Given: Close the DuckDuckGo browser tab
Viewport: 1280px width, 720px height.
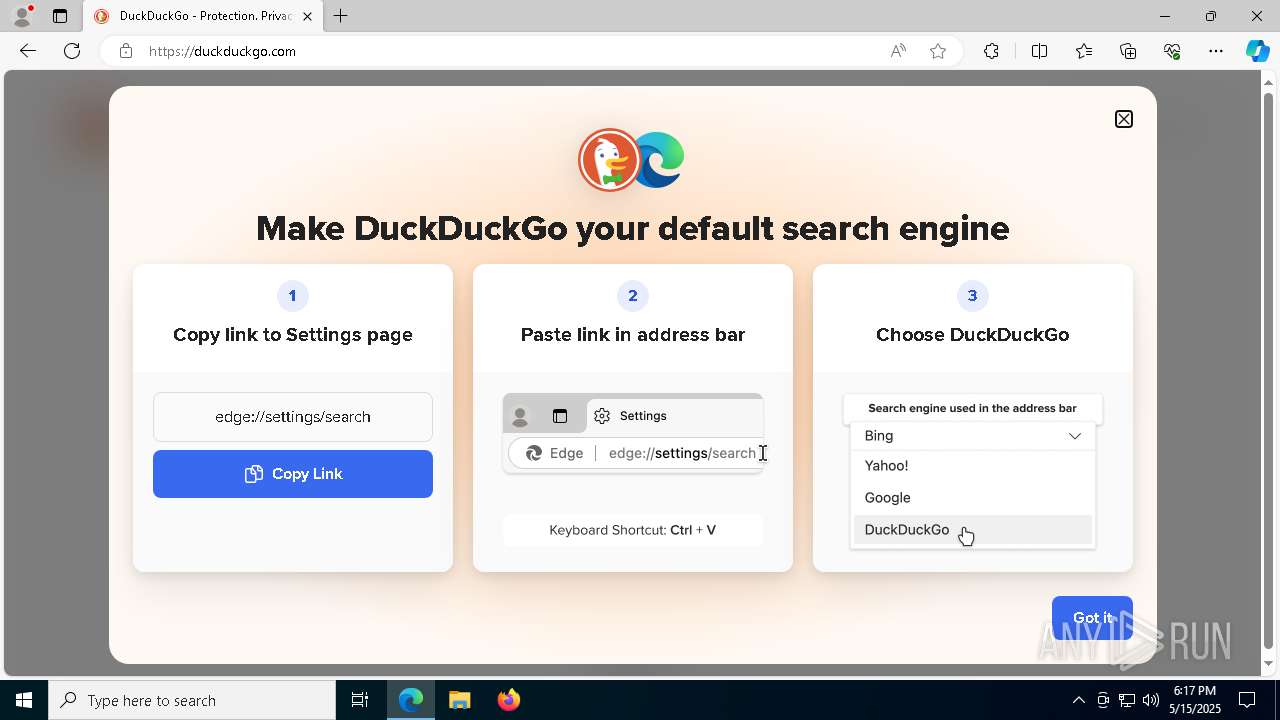Looking at the screenshot, I should 308,16.
